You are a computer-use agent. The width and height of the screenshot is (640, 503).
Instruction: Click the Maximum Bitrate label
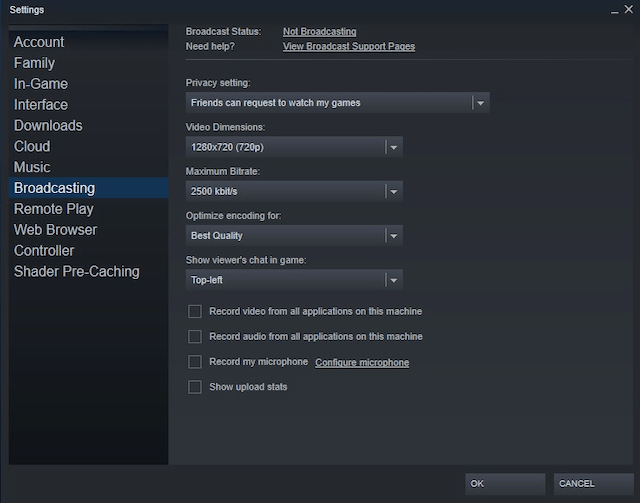click(222, 171)
